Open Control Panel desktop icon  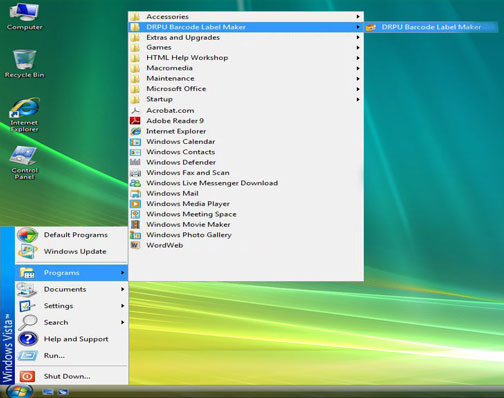[x=24, y=162]
